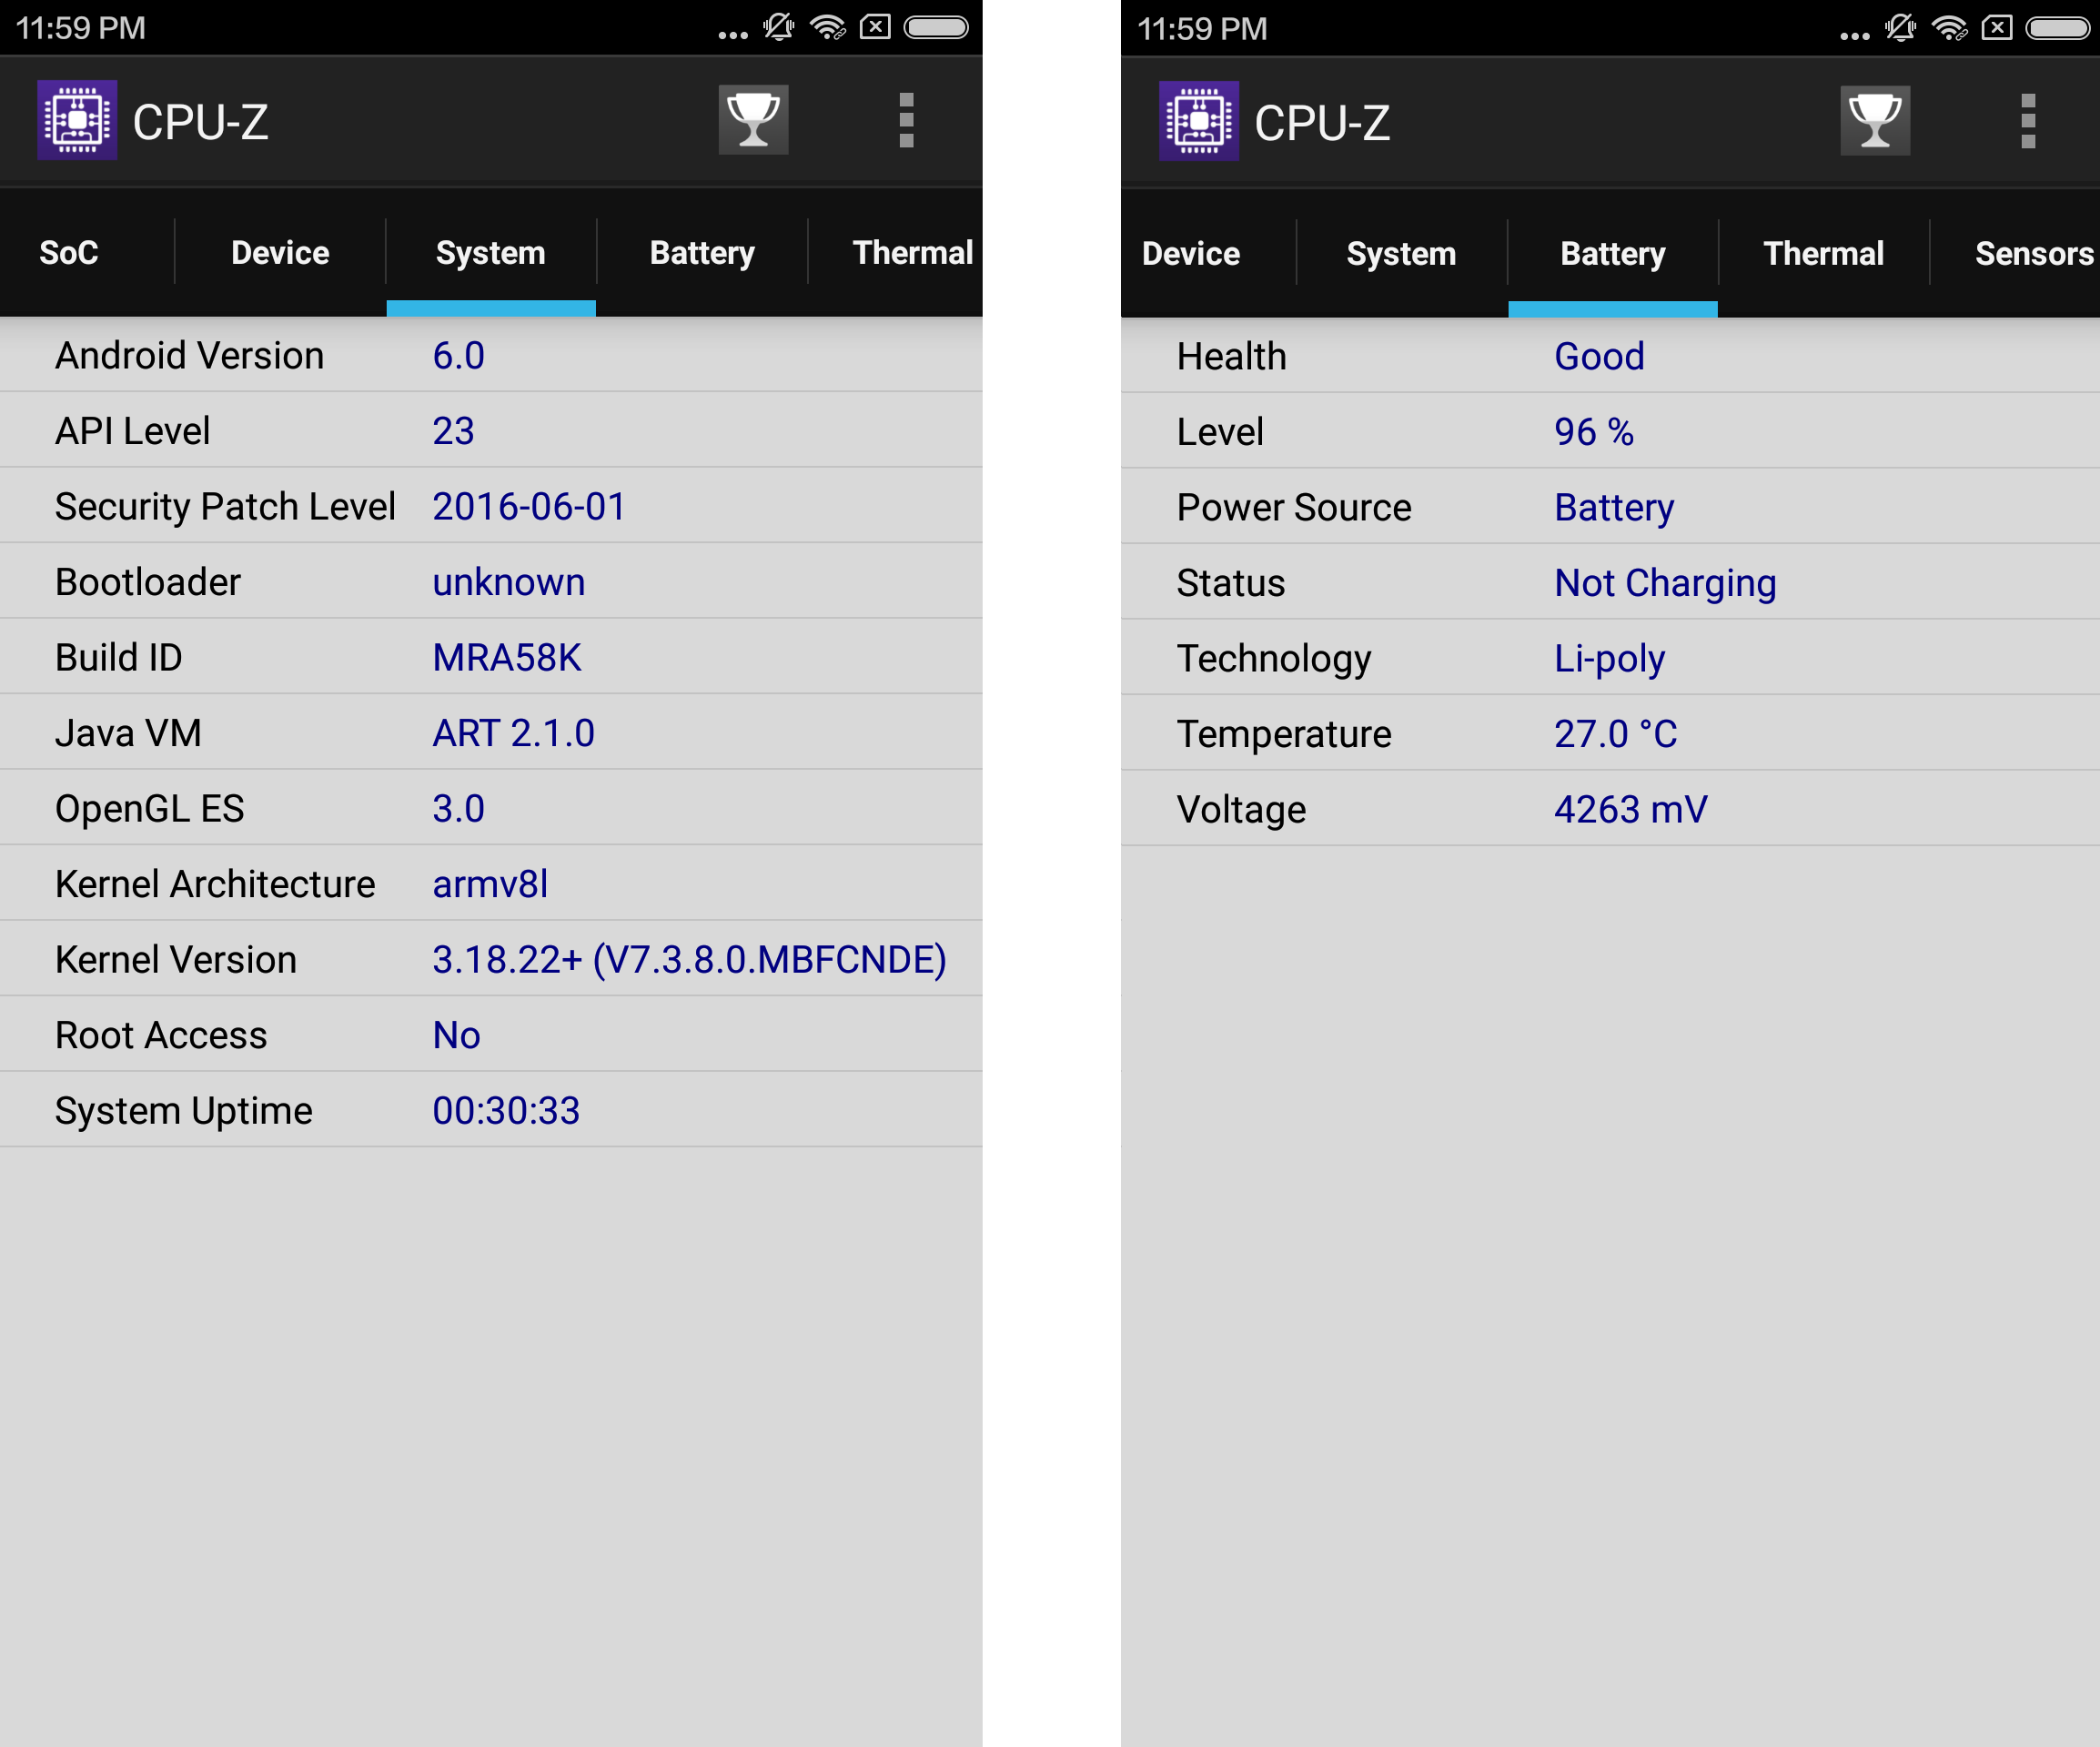
Task: Tap the trophy icon in the right CPU-Z screen
Action: pos(1875,121)
